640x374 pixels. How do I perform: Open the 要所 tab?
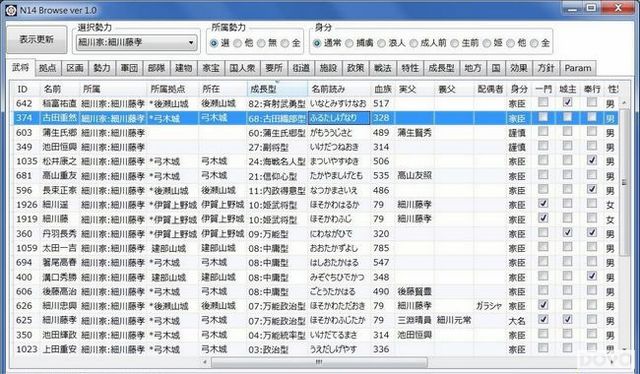coord(274,68)
